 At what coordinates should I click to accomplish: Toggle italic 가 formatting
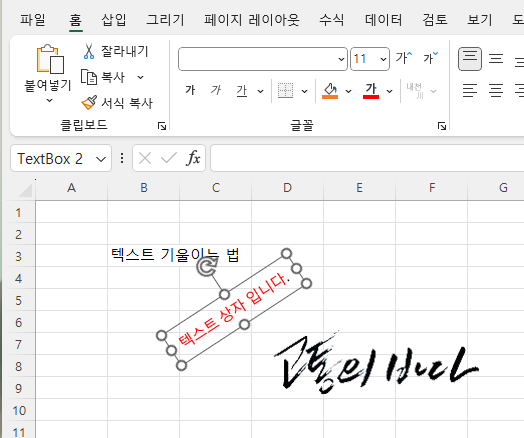[216, 90]
